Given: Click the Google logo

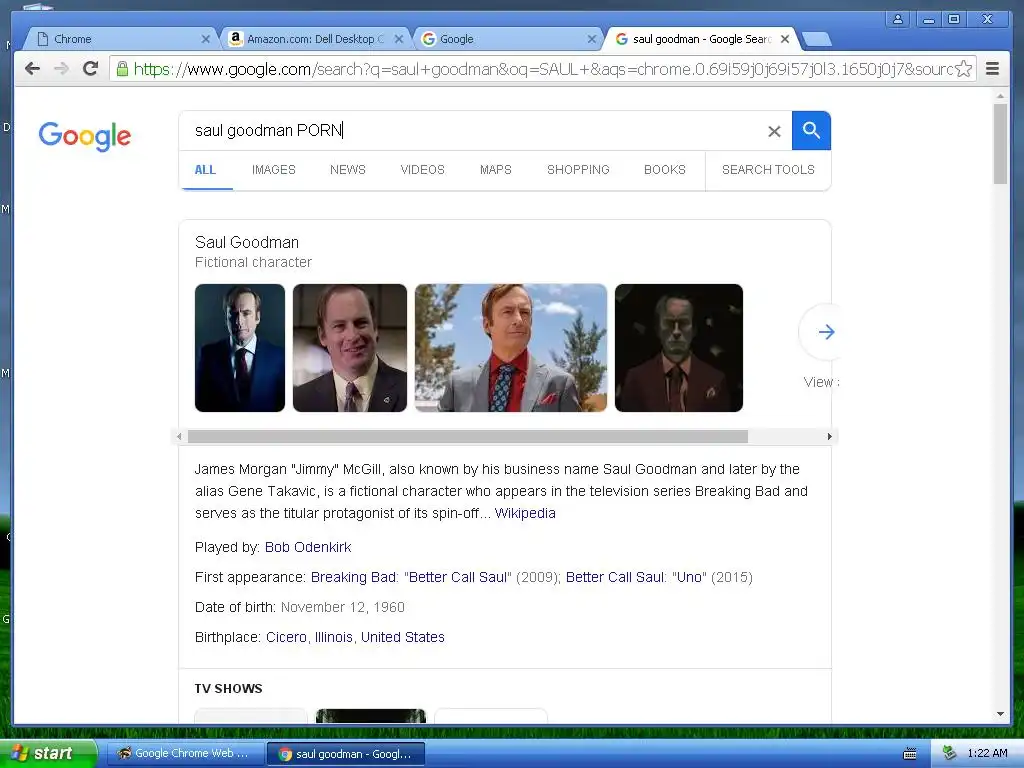Looking at the screenshot, I should coord(85,136).
